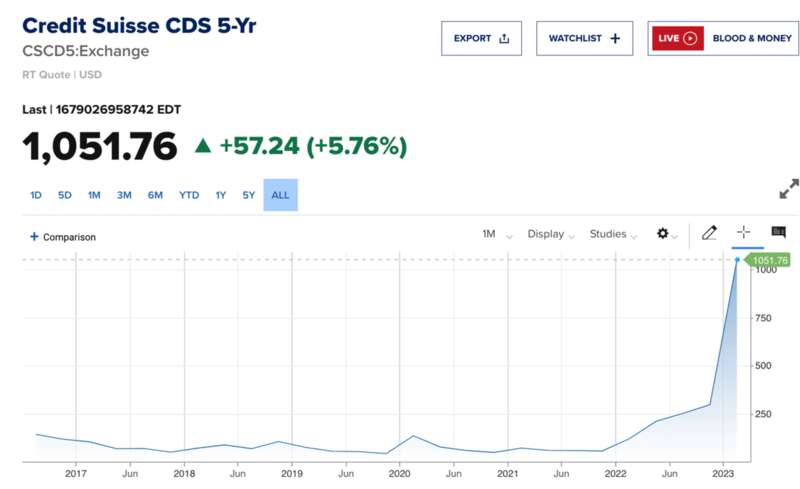
Task: Toggle the crosshair tool
Action: click(743, 232)
